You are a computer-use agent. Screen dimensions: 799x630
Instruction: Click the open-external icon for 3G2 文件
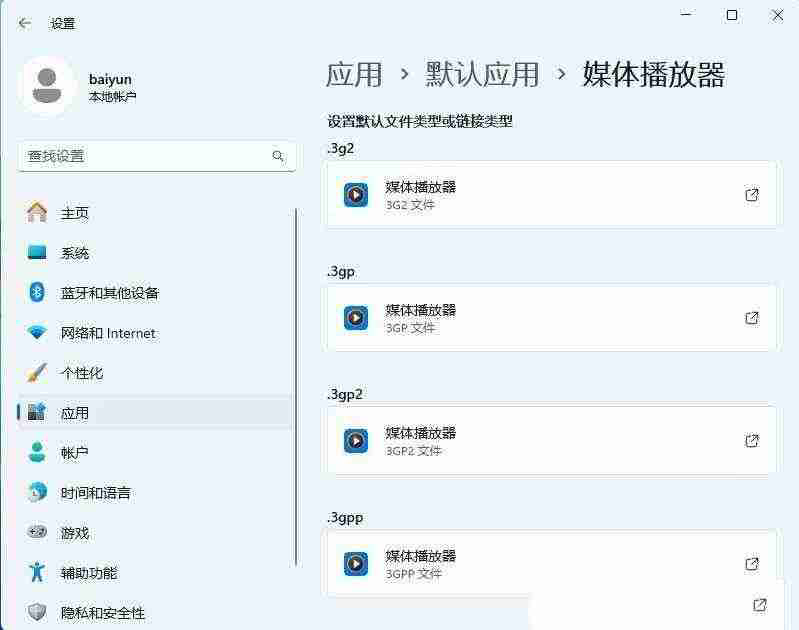752,195
